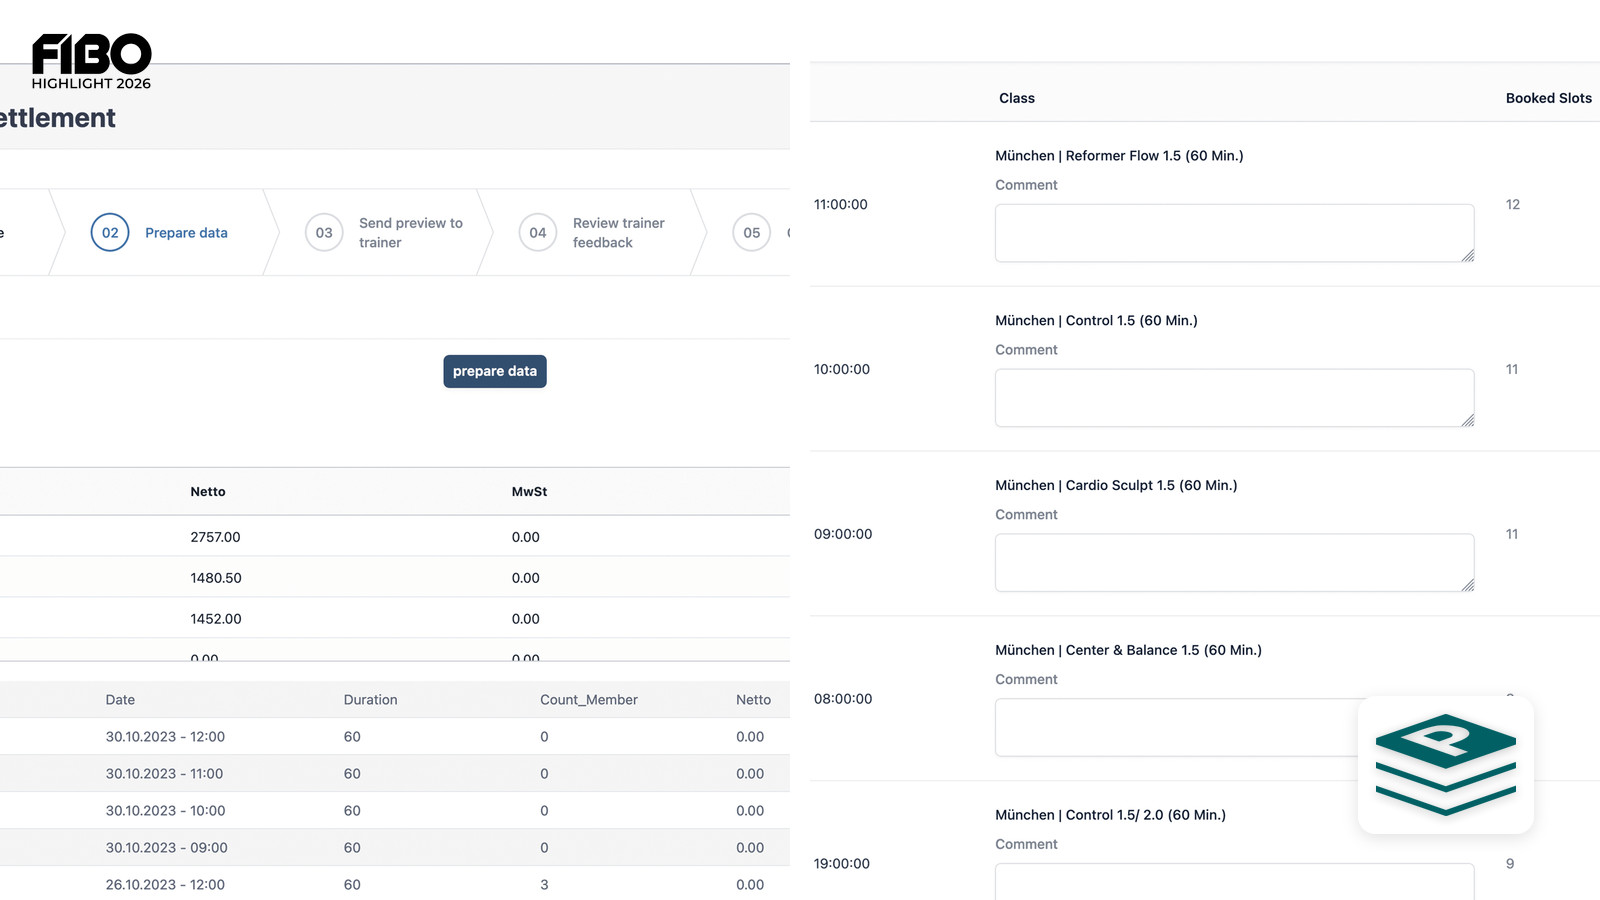
Task: Click the class München | Center & Balance 1.5
Action: tap(1128, 651)
